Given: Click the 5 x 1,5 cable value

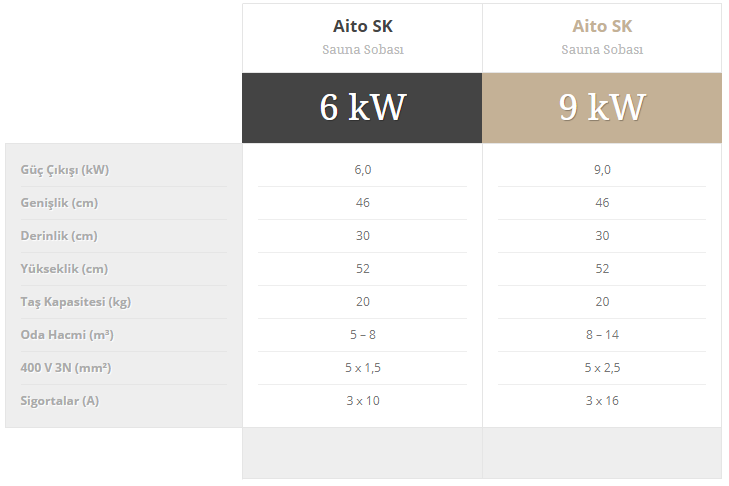Looking at the screenshot, I should (362, 368).
